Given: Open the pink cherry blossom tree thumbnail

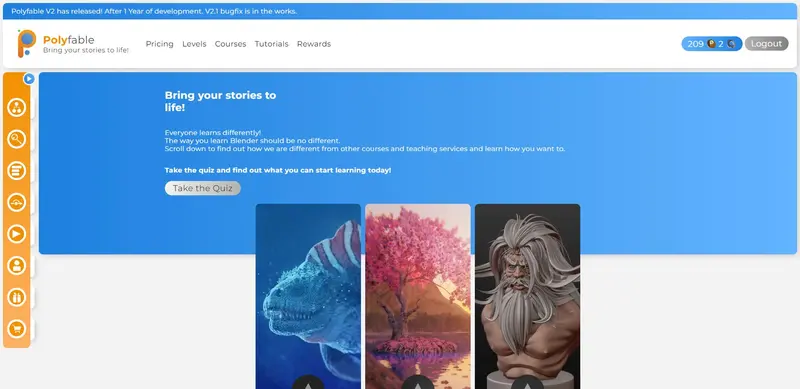Looking at the screenshot, I should click(x=418, y=297).
